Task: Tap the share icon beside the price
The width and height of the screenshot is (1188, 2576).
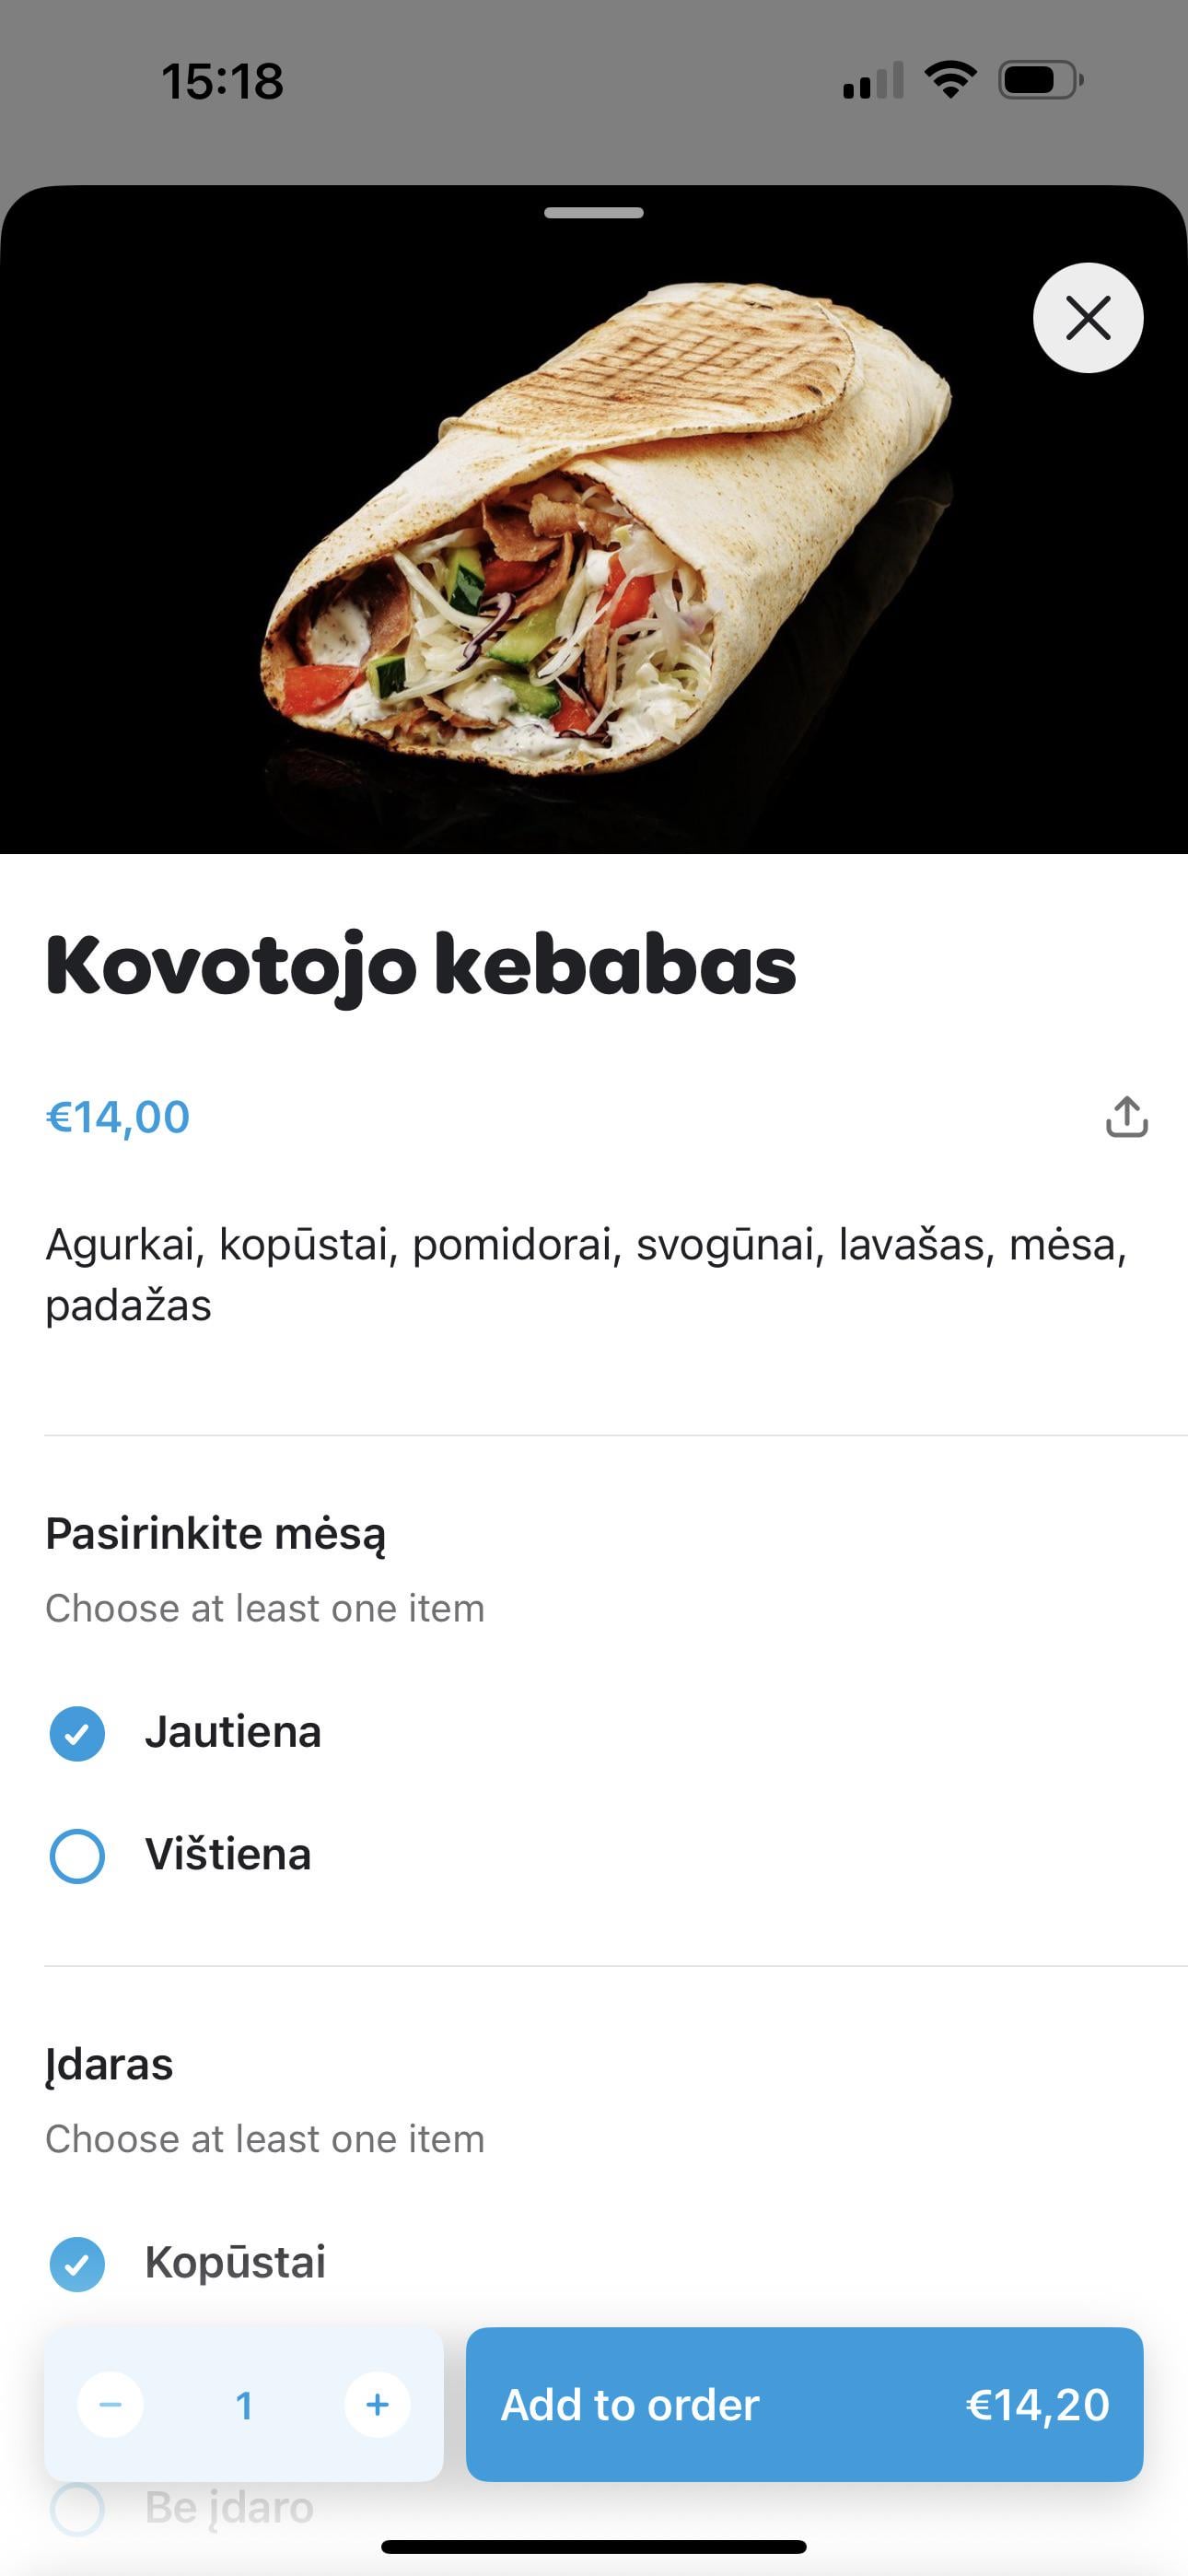Action: click(x=1126, y=1117)
